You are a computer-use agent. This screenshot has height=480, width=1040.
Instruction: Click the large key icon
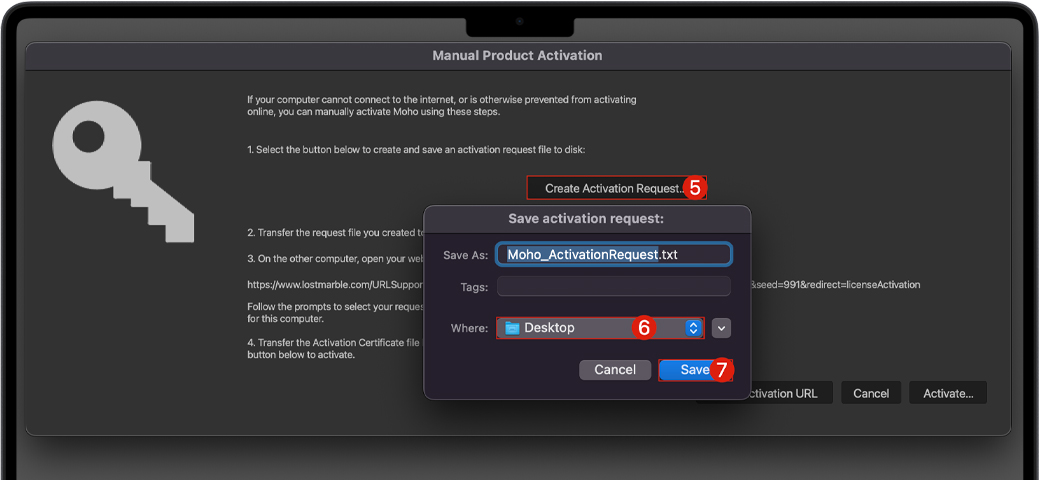tap(123, 170)
